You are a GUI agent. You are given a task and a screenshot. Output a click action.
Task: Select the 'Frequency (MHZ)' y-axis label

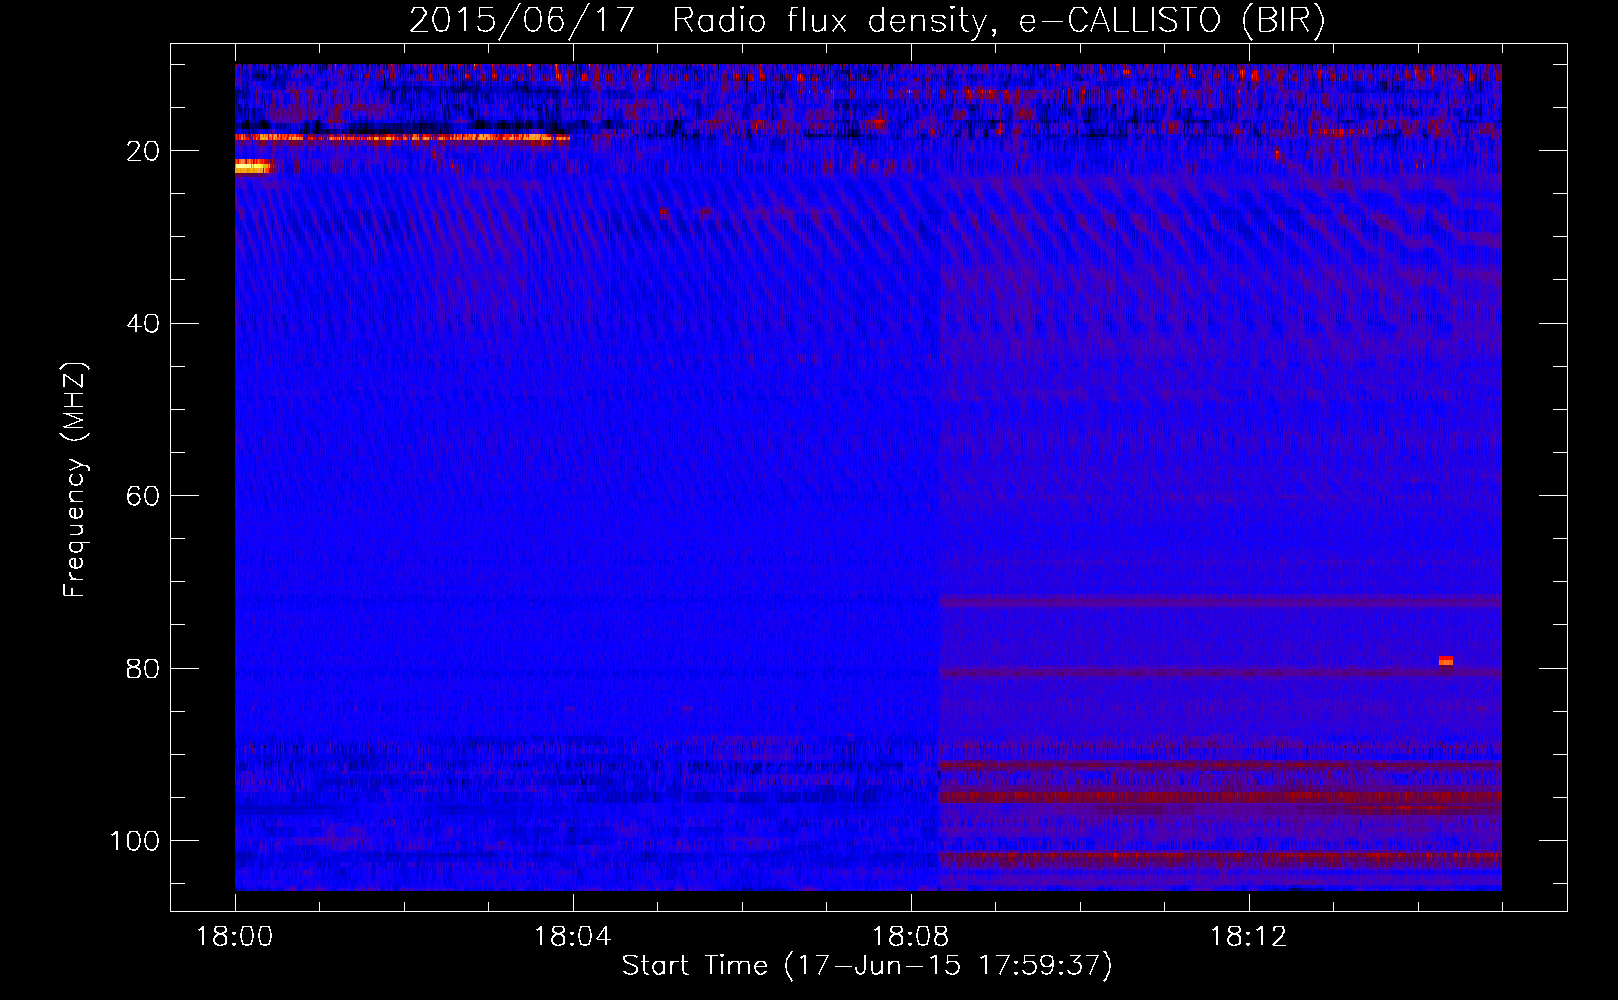pos(75,479)
